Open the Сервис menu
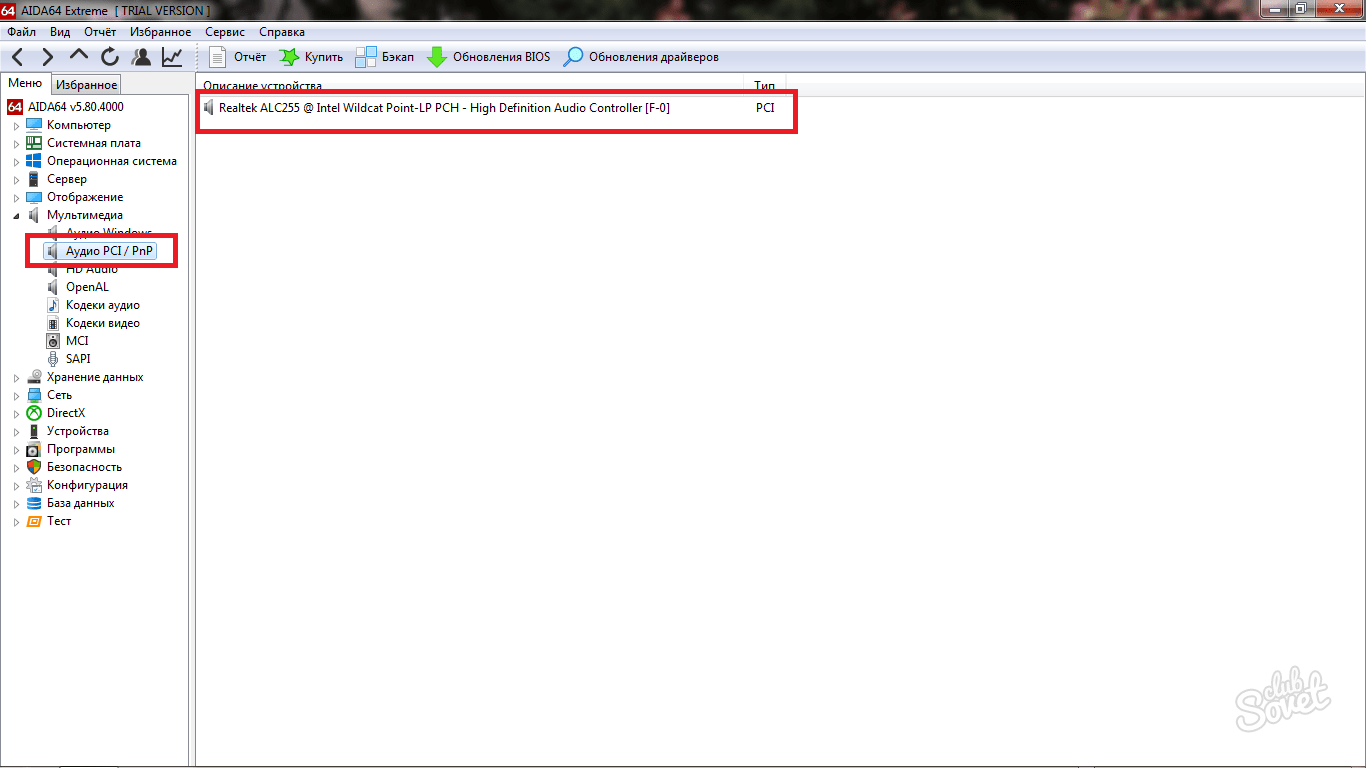1366x768 pixels. pos(224,32)
